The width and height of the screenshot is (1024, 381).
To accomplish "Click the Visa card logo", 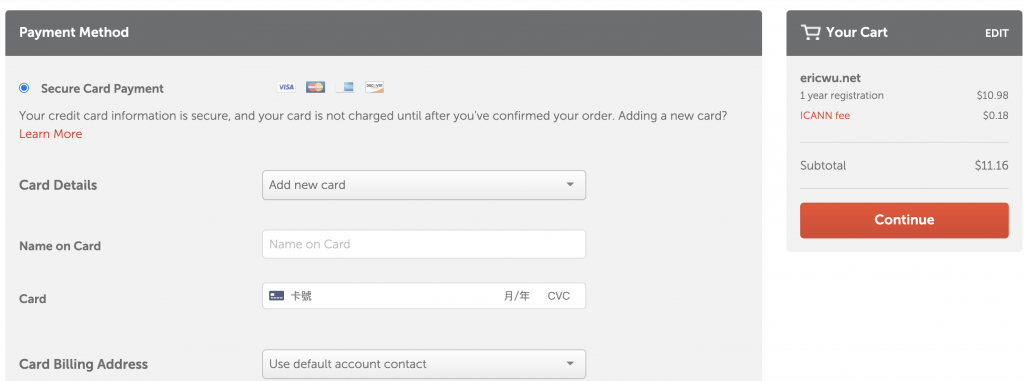I will pyautogui.click(x=286, y=87).
